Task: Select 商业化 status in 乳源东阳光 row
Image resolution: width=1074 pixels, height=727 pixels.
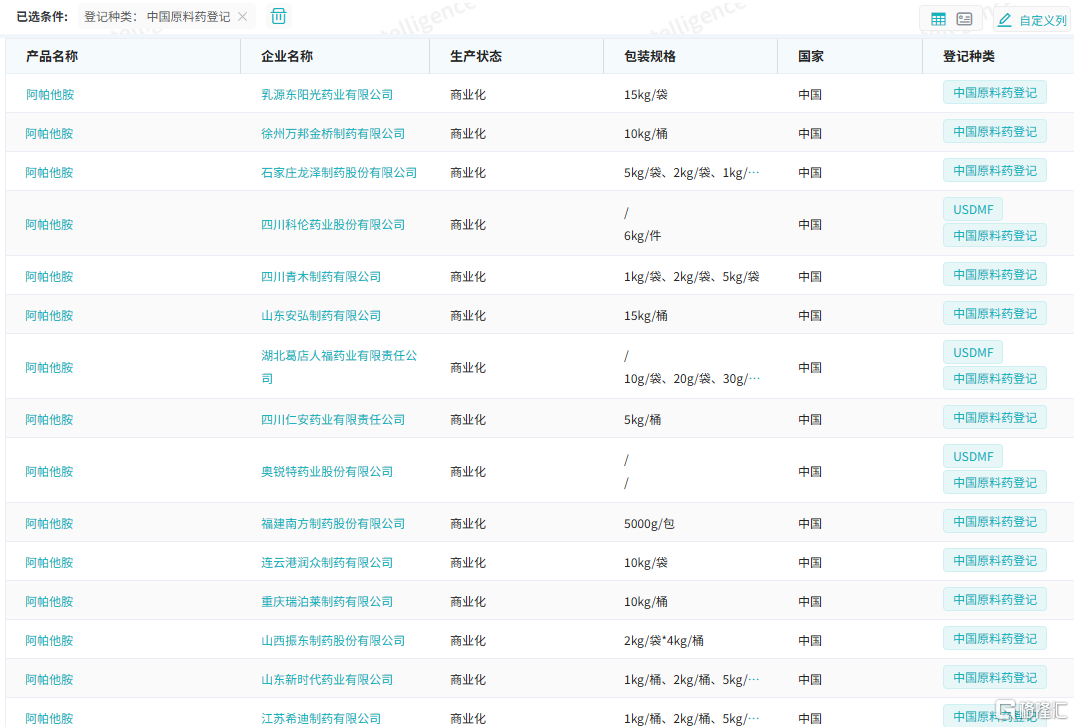Action: pyautogui.click(x=469, y=95)
